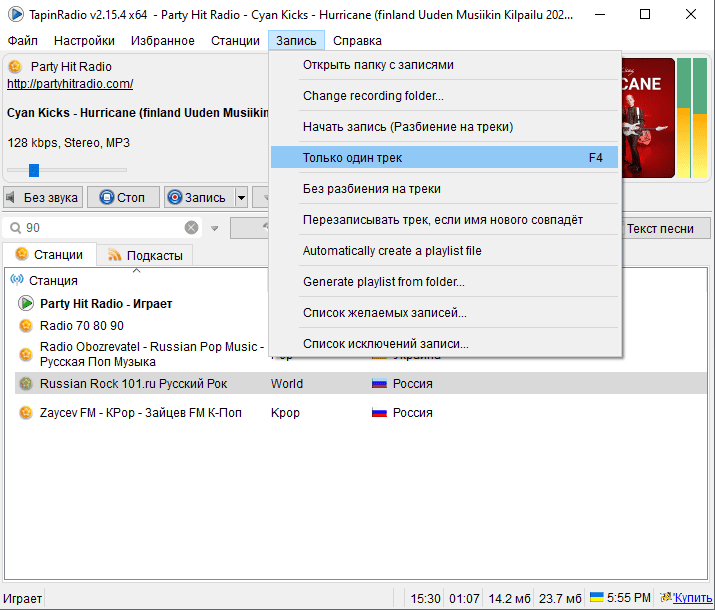Select Только один трек F4
This screenshot has height=610, width=715.
(x=445, y=158)
